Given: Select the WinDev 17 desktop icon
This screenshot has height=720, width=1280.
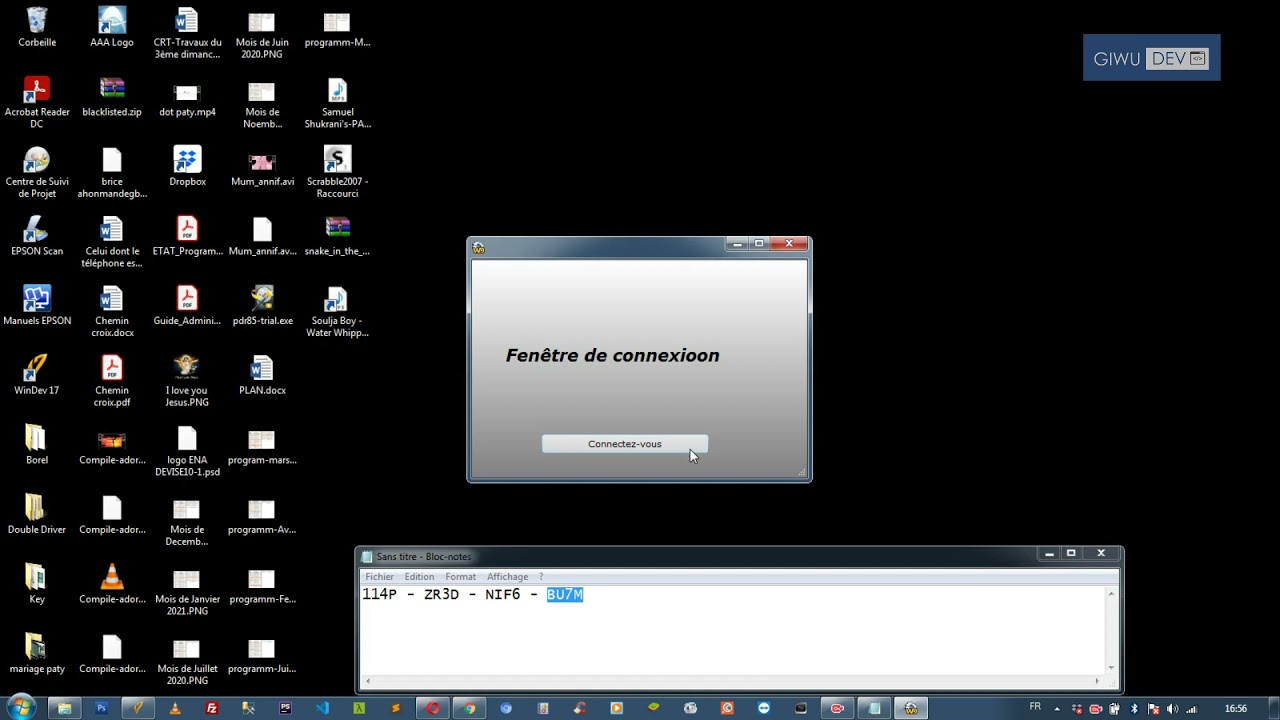Looking at the screenshot, I should (37, 375).
